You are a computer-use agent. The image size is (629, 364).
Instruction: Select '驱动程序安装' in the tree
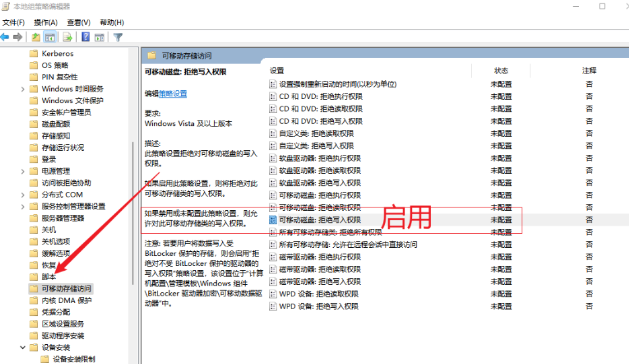(63, 336)
